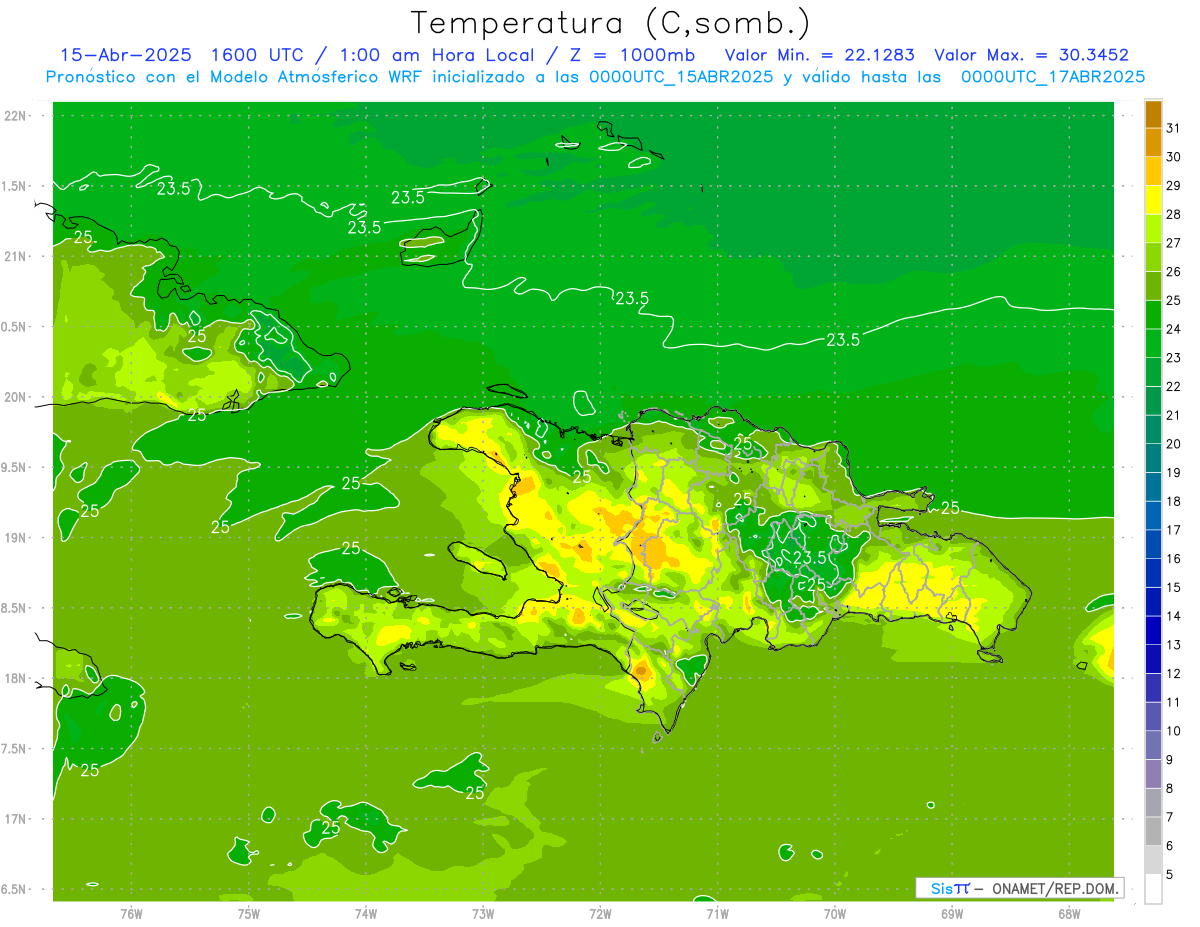Click "Valor Min. = 22.1283" text

(819, 55)
